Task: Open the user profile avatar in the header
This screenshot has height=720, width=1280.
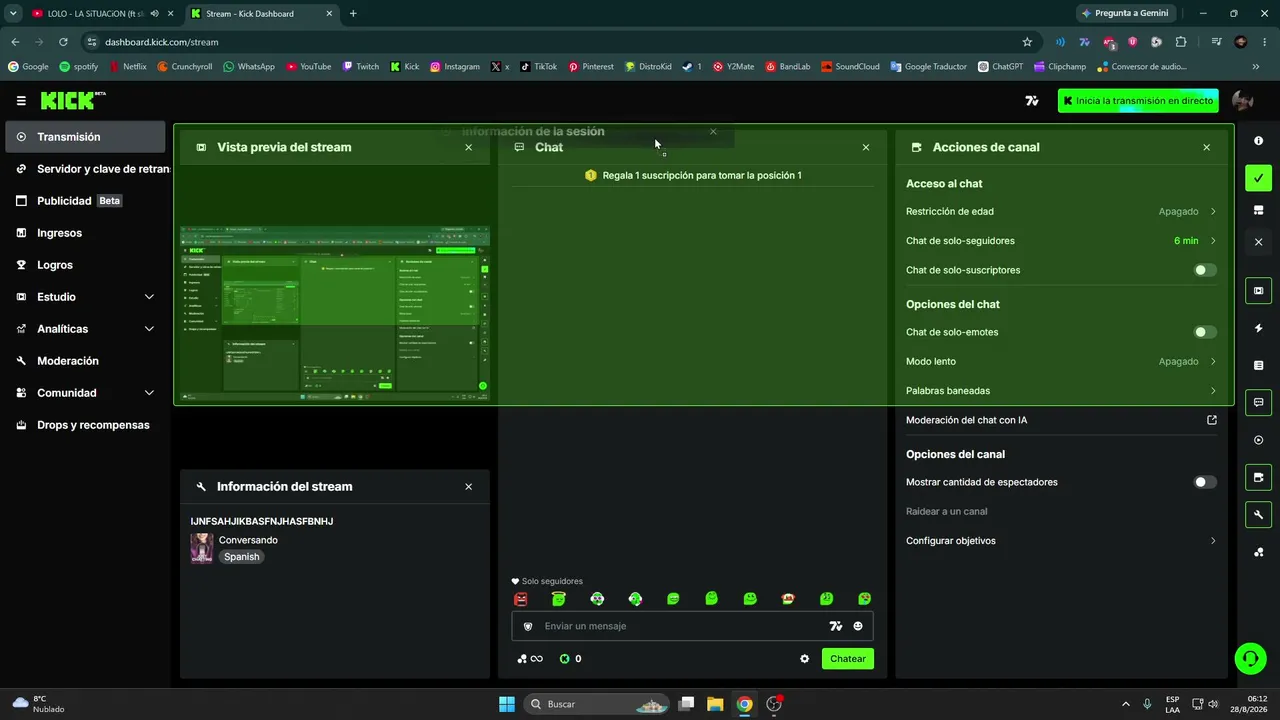Action: pos(1243,101)
